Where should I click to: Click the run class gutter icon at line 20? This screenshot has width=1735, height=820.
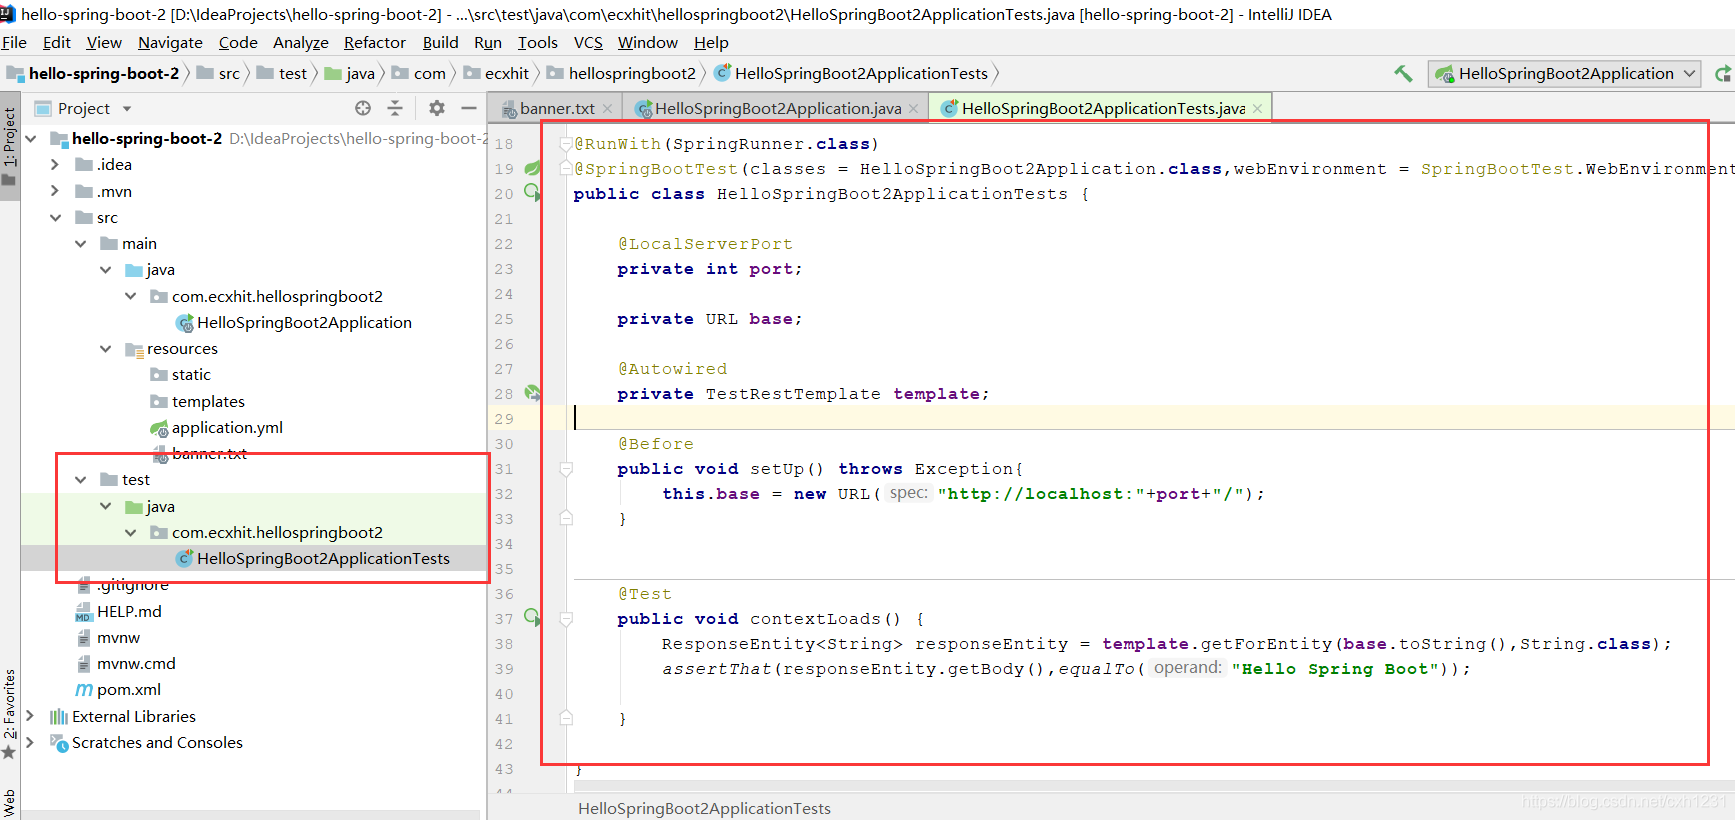tap(532, 191)
